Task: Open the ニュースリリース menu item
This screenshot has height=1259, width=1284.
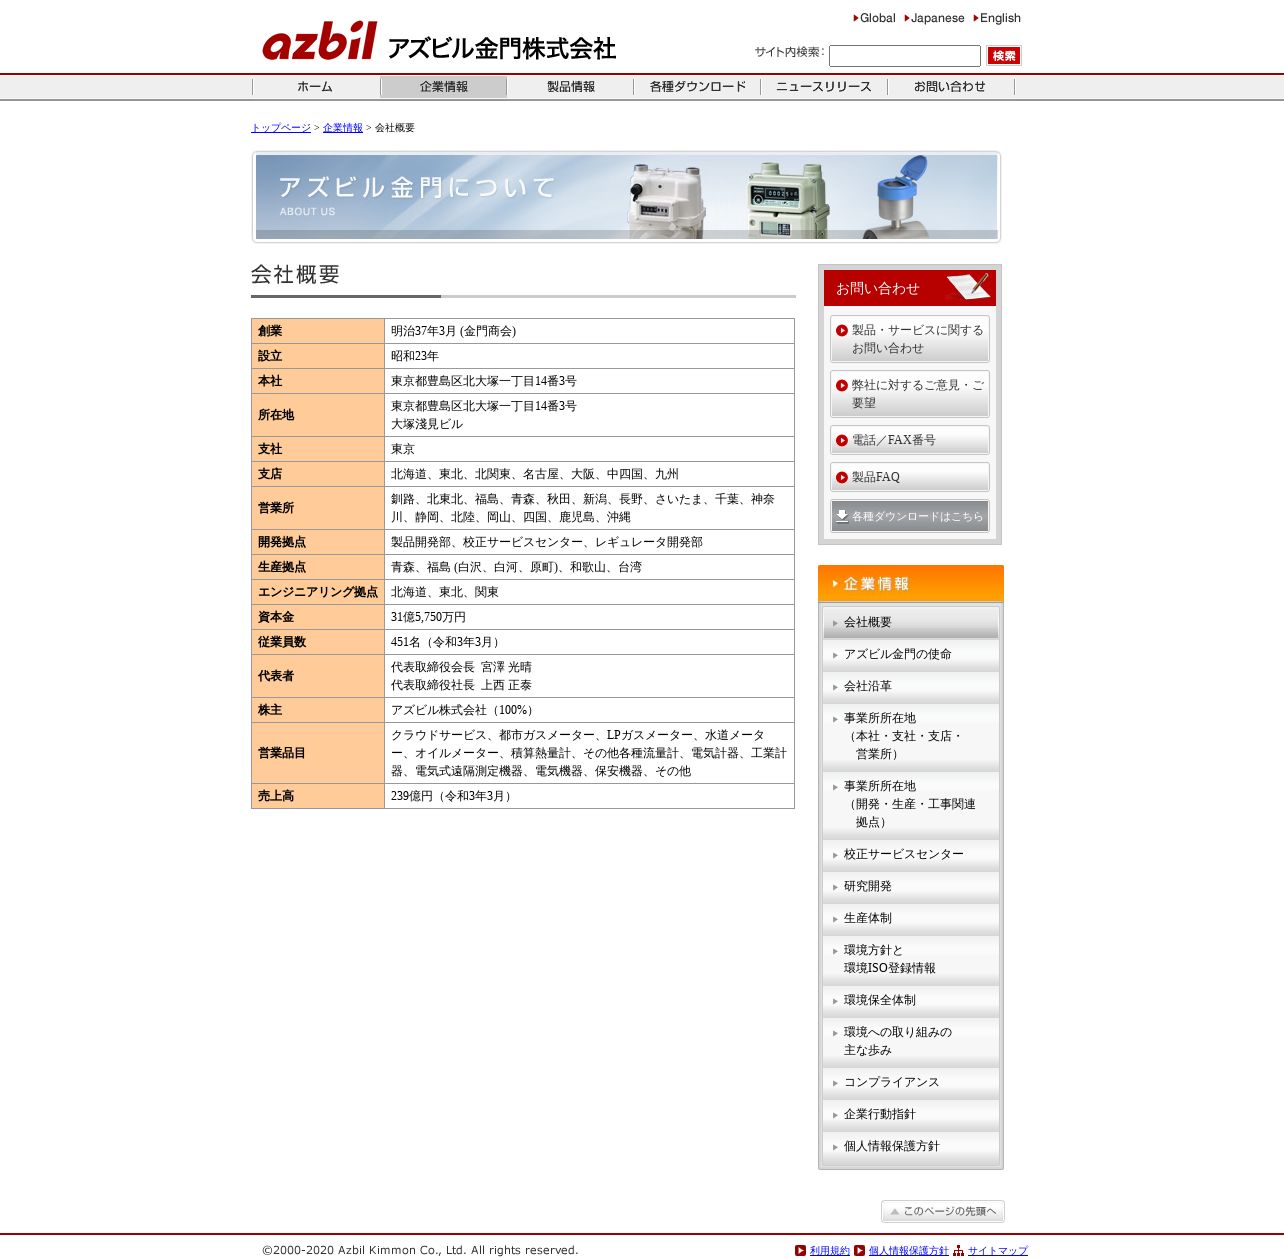Action: pyautogui.click(x=823, y=87)
